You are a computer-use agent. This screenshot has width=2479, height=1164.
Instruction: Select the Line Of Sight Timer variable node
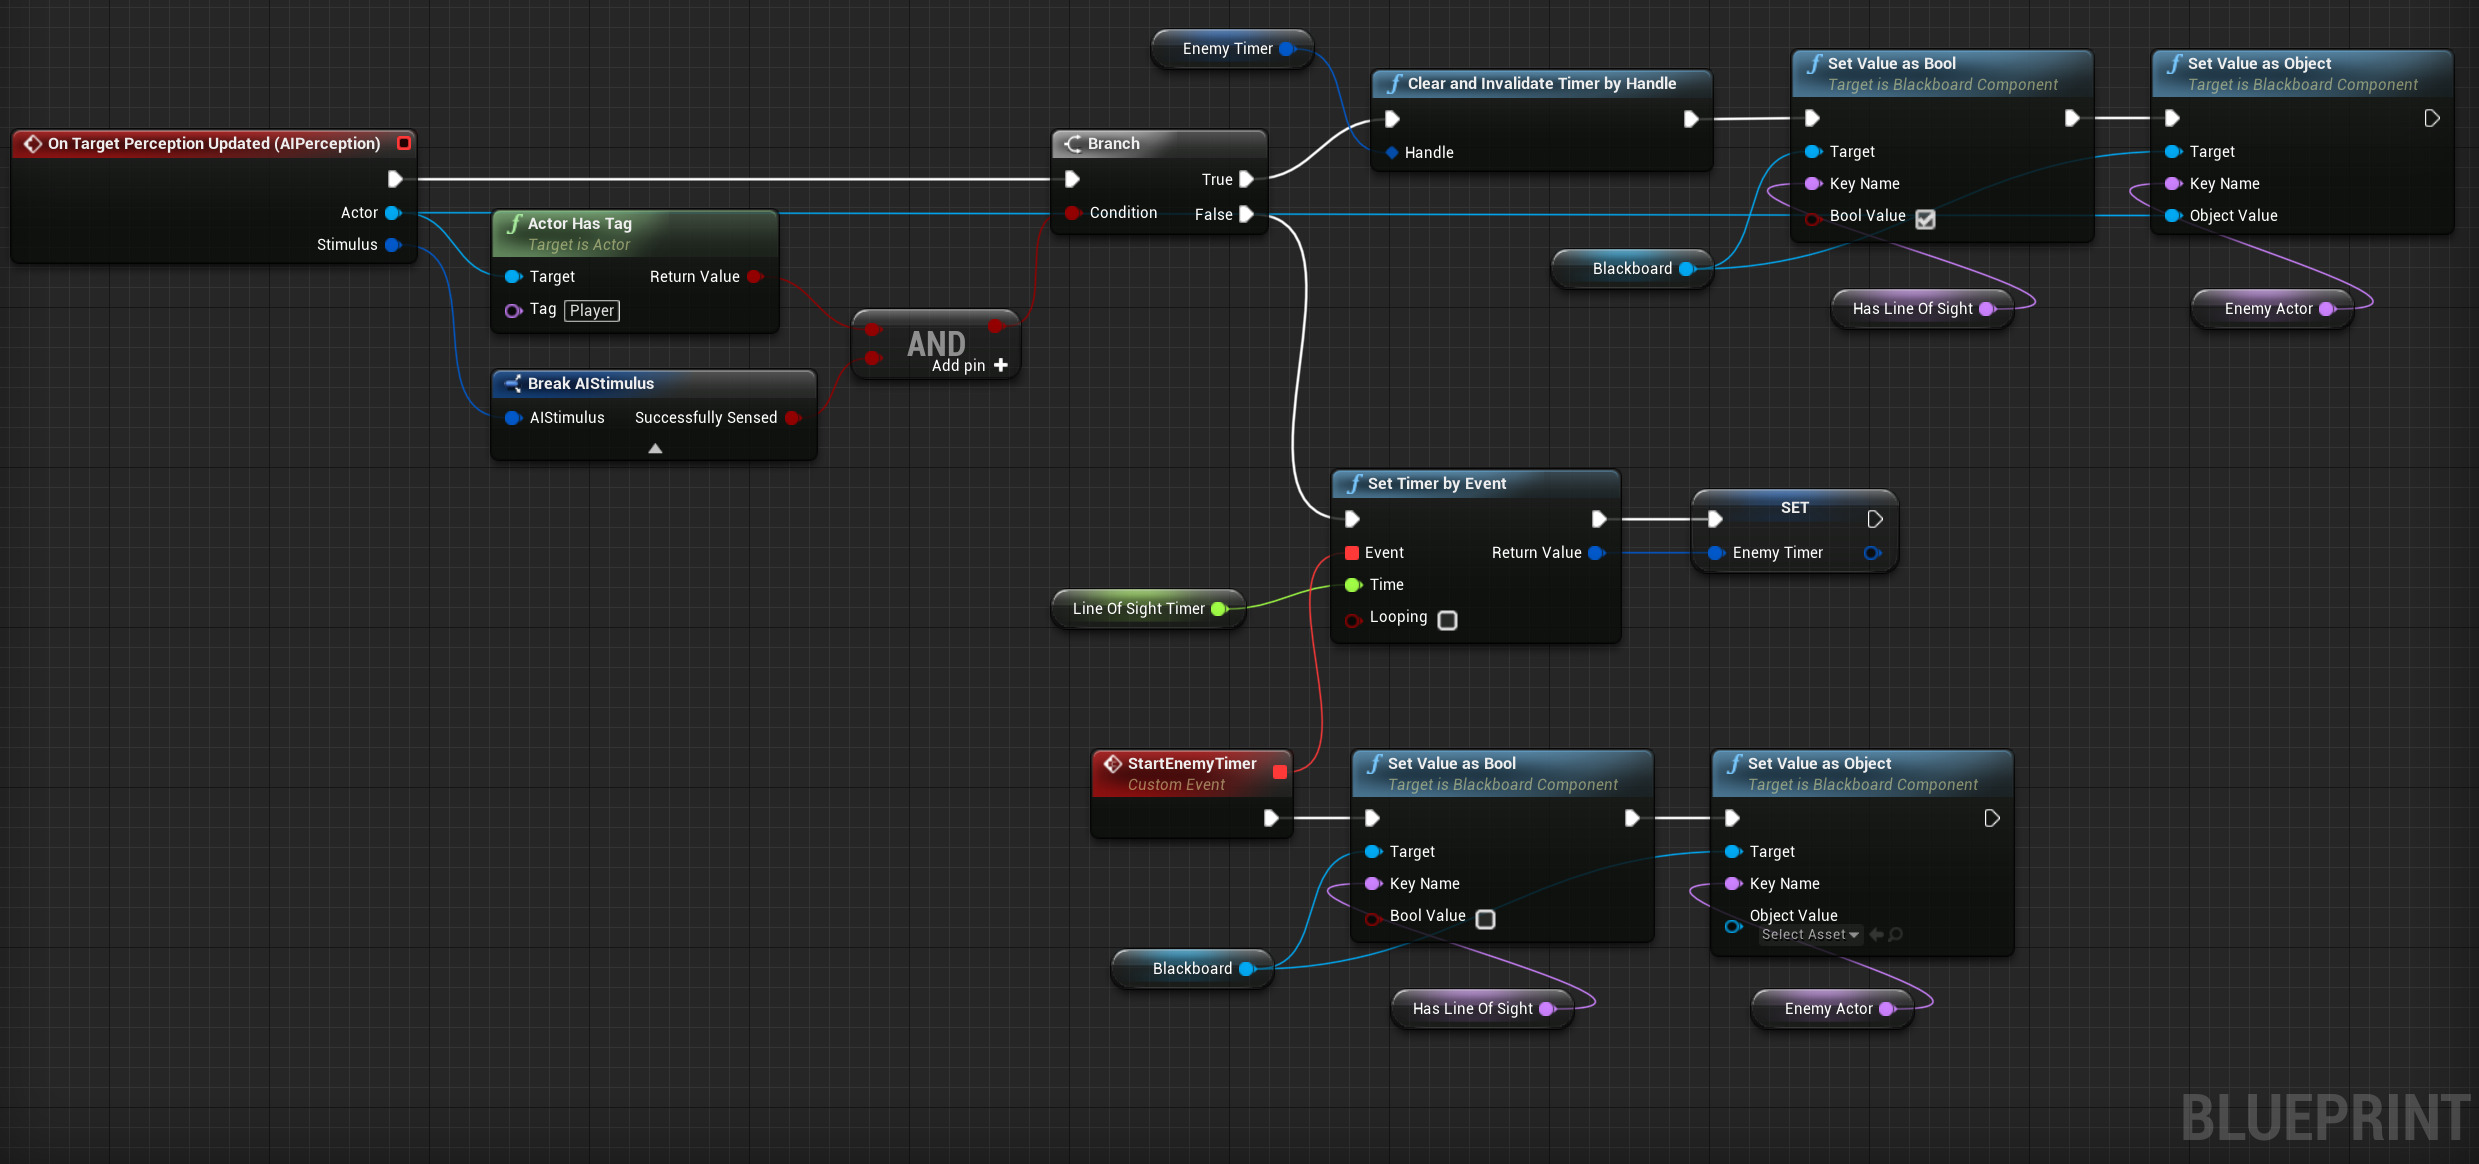click(x=1138, y=608)
